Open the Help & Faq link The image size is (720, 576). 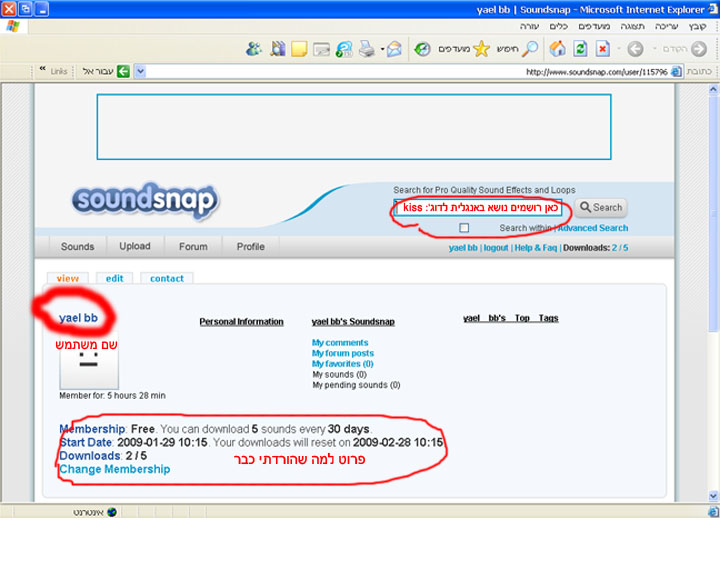(536, 248)
